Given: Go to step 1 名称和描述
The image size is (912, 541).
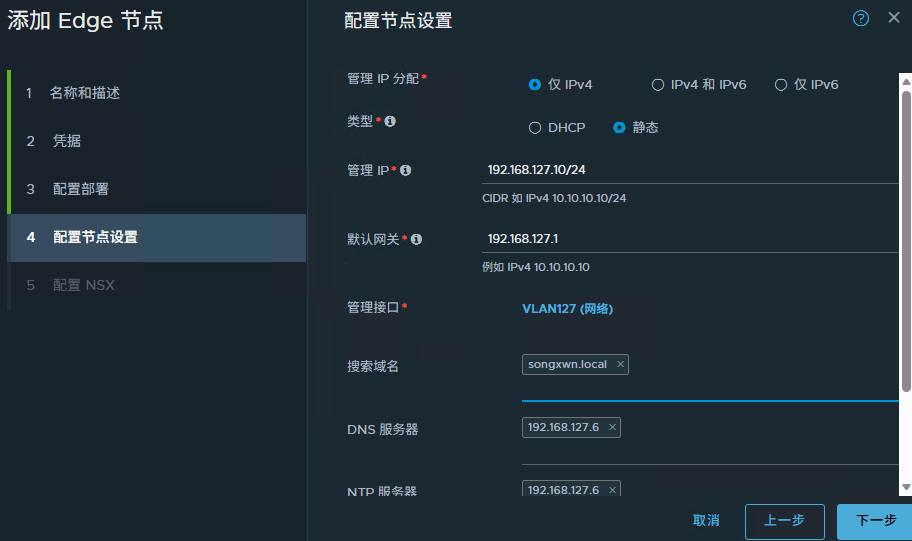Looking at the screenshot, I should pos(86,93).
